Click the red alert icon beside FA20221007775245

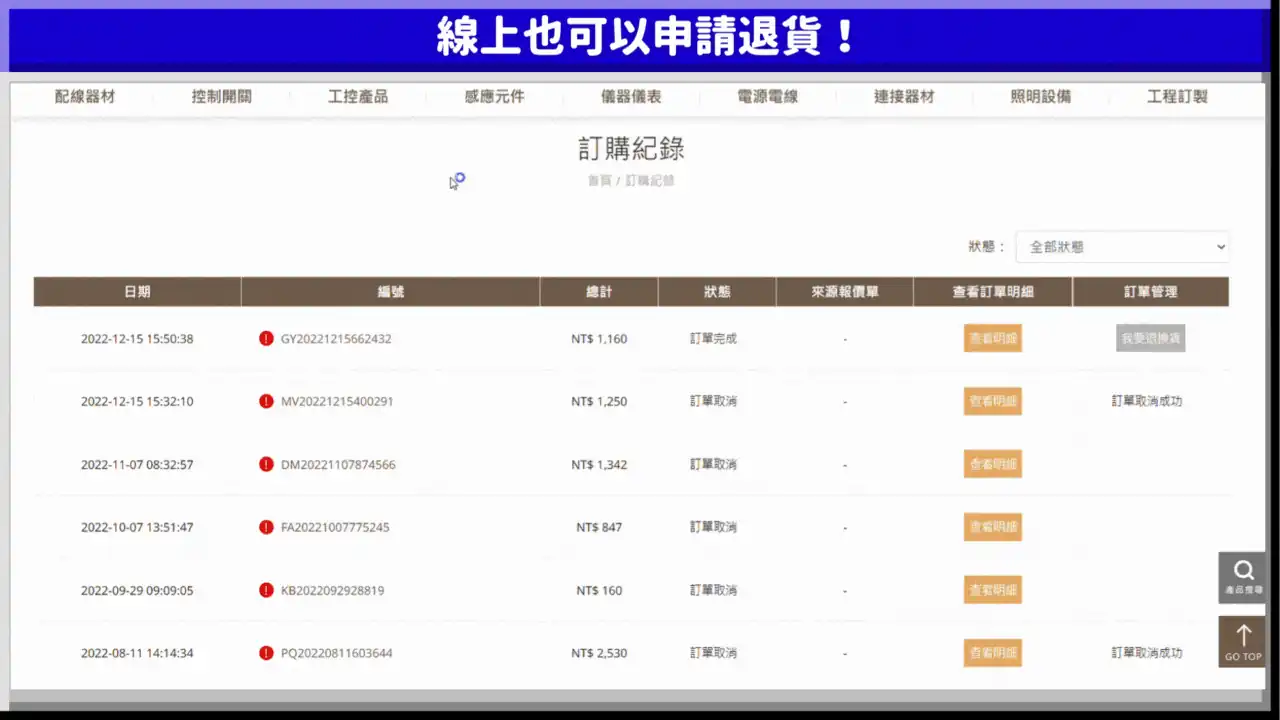[x=266, y=527]
